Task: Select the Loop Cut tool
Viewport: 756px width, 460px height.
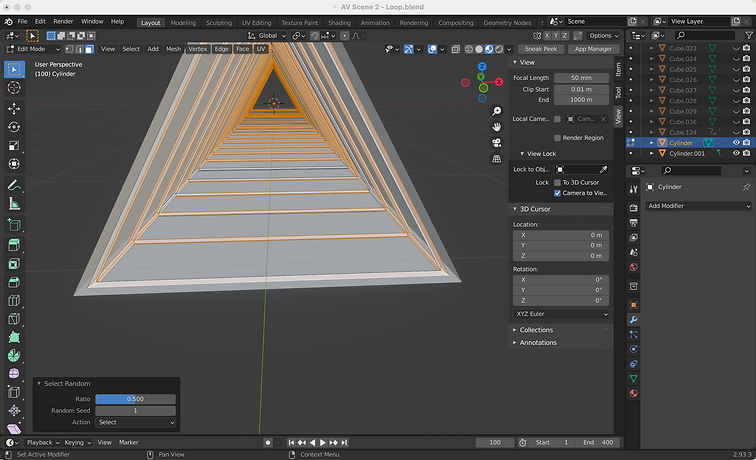Action: [14, 300]
